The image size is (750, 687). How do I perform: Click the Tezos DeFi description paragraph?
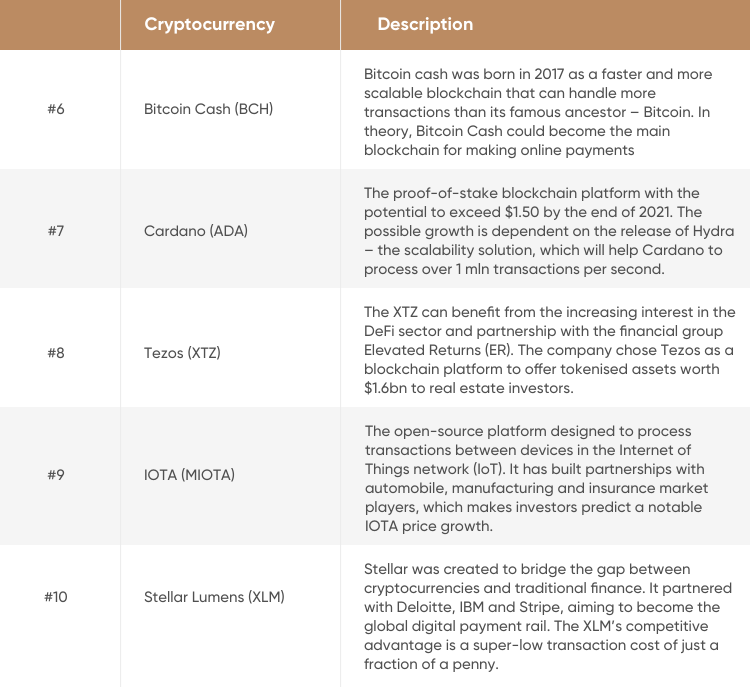[550, 350]
